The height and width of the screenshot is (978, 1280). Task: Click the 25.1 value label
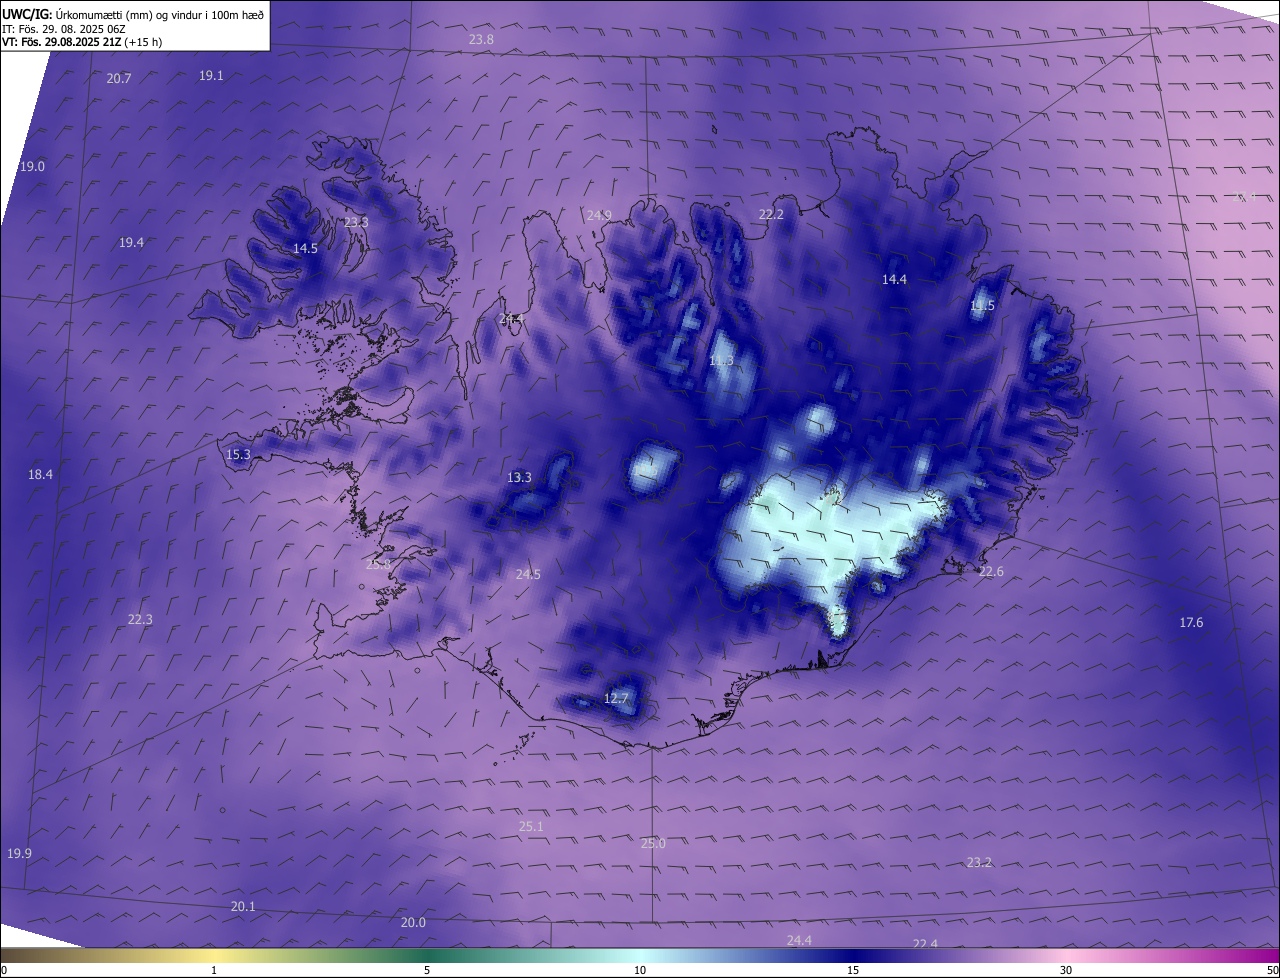[531, 826]
